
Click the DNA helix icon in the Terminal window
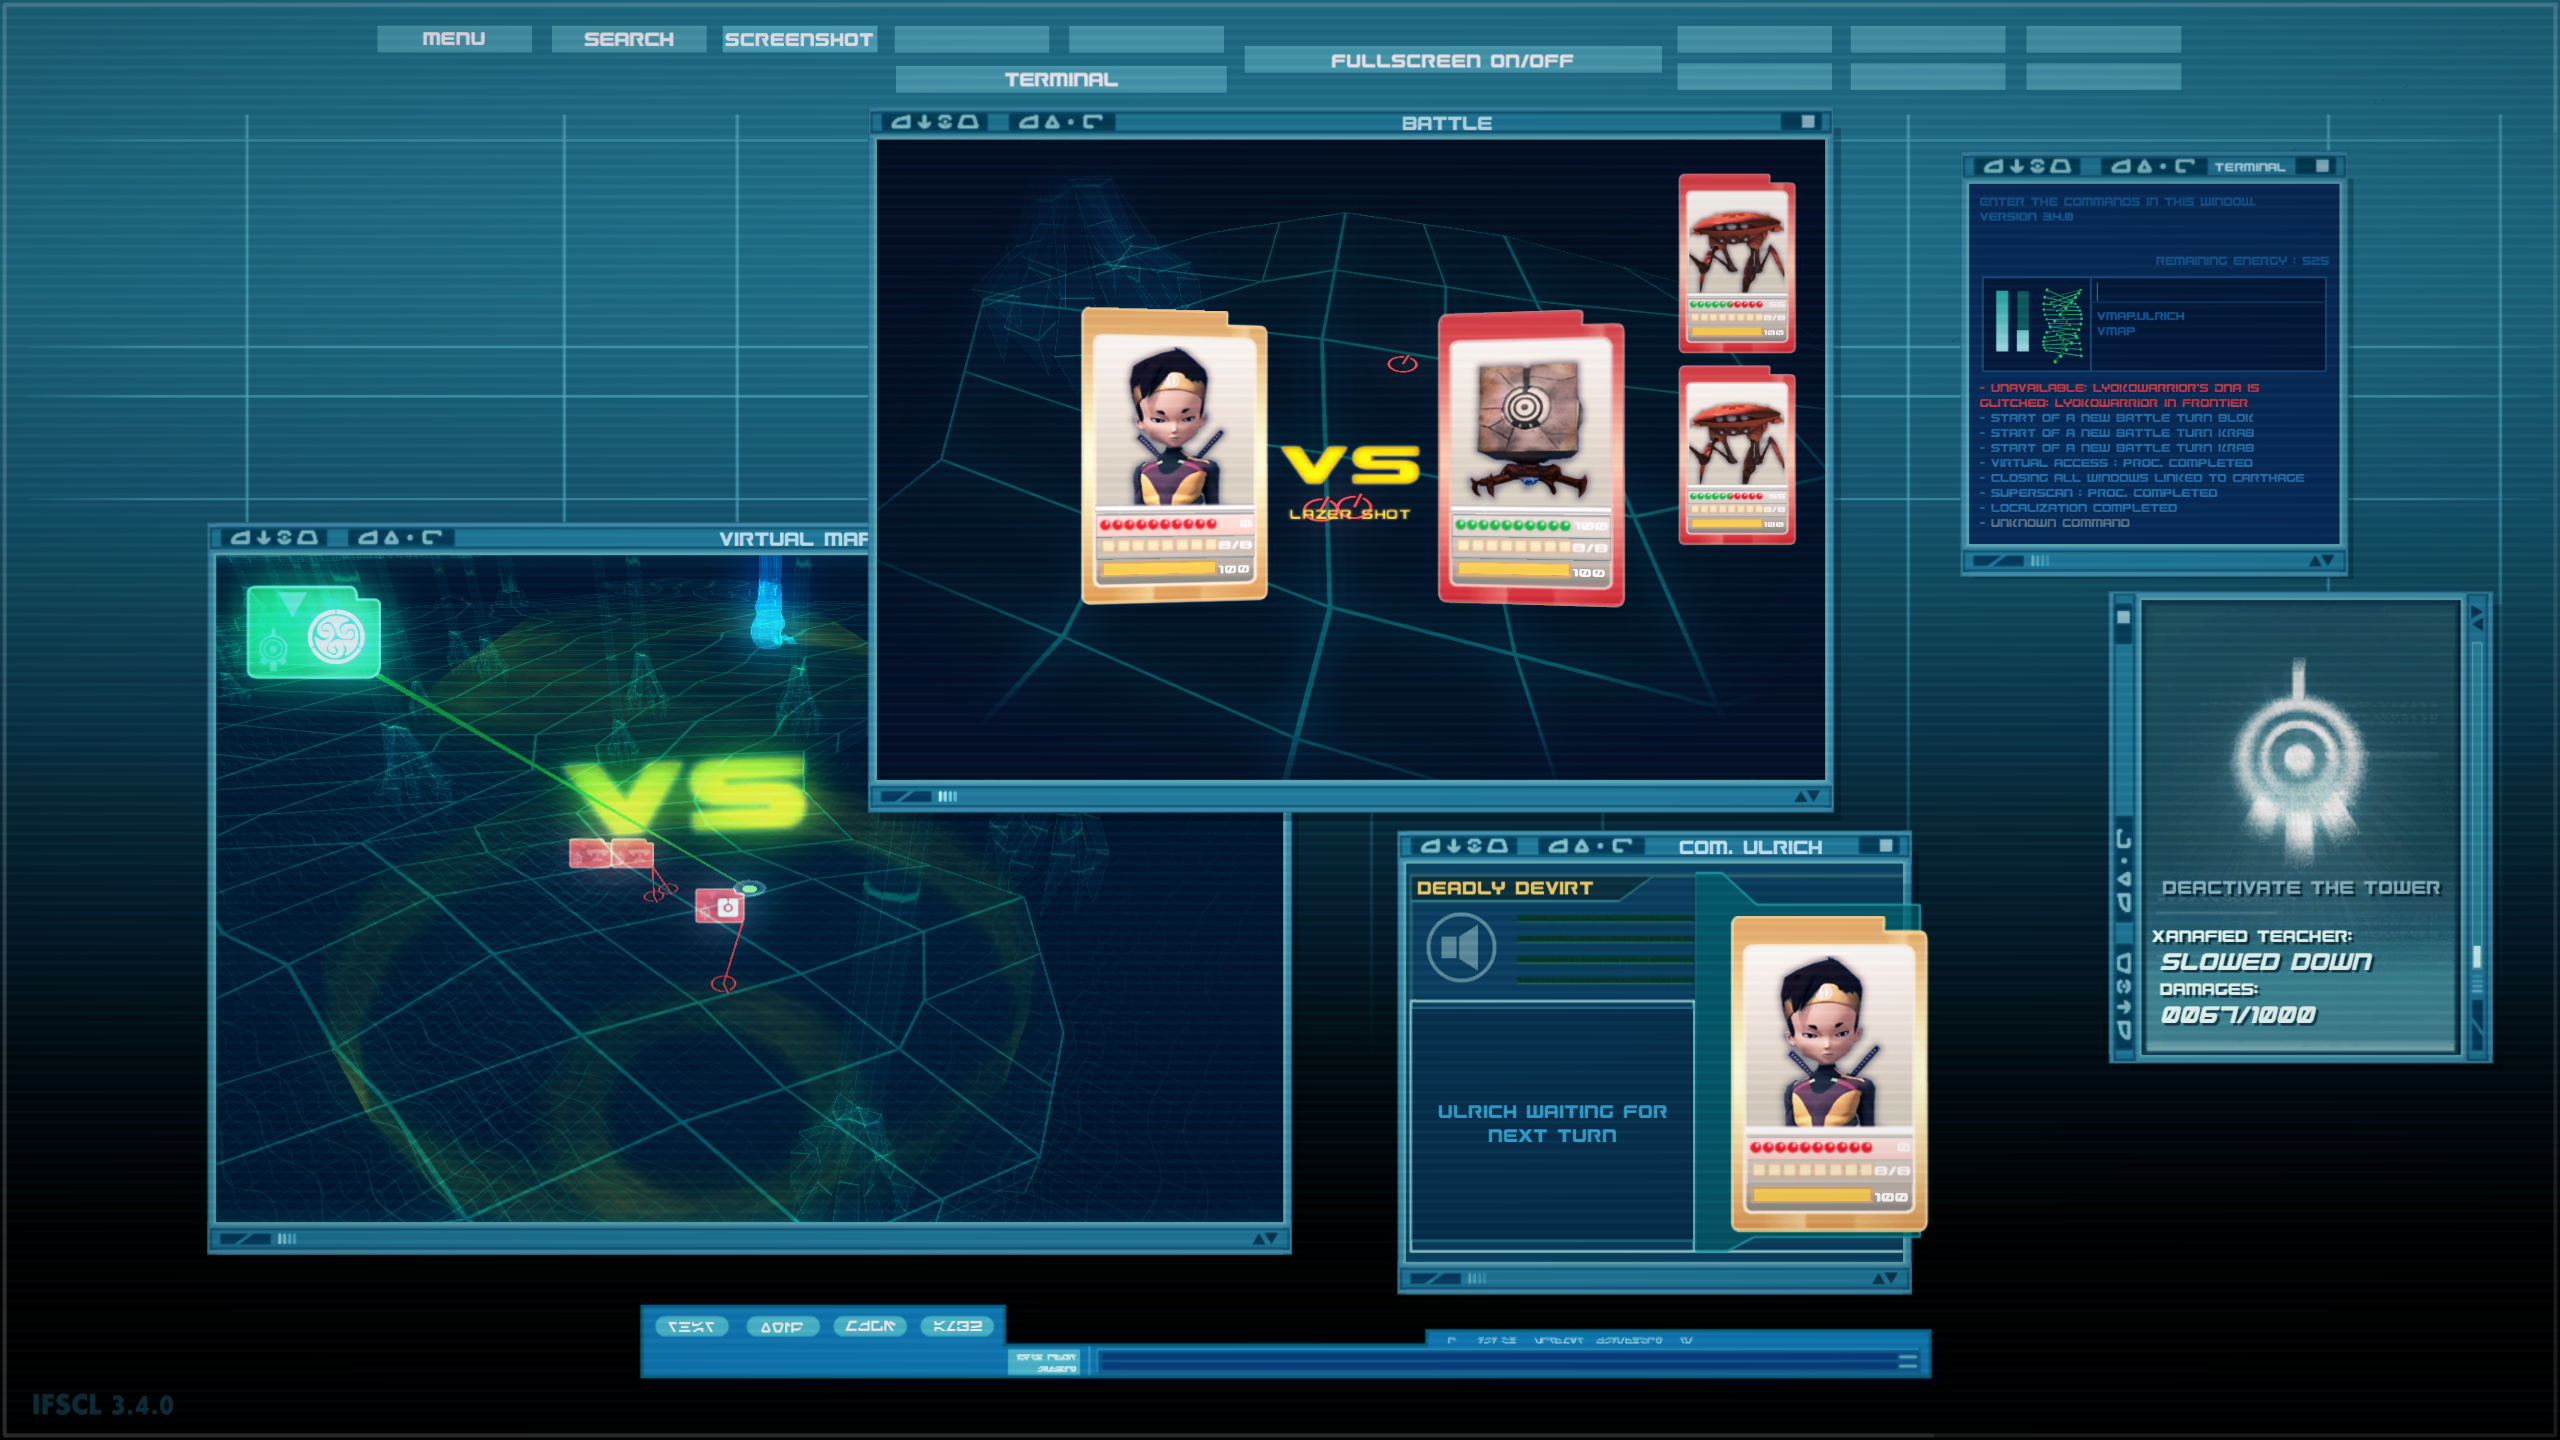click(x=2062, y=323)
